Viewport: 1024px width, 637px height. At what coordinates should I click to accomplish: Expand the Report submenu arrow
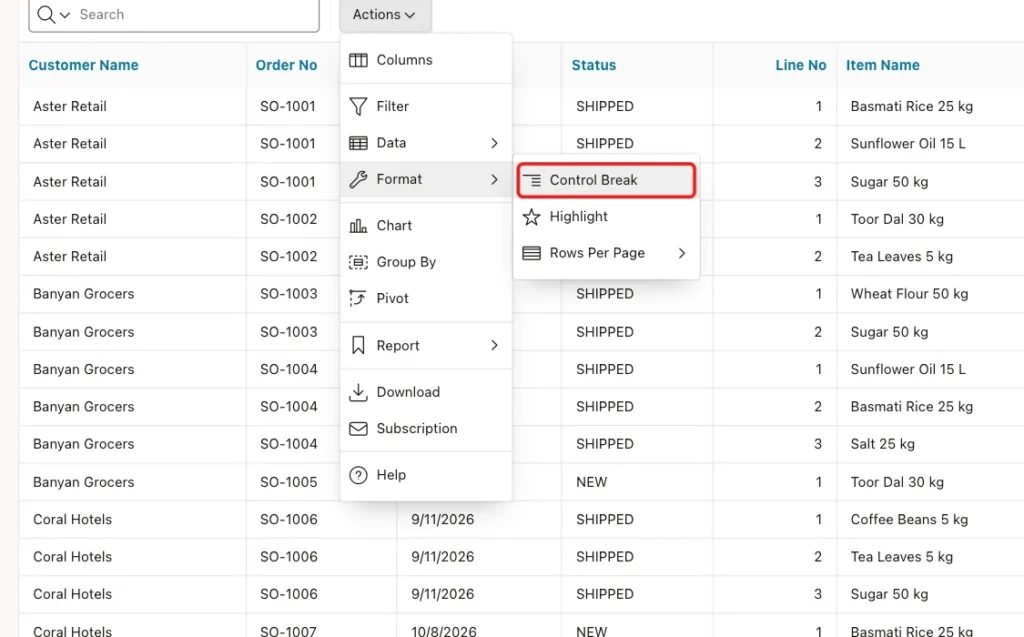coord(494,345)
